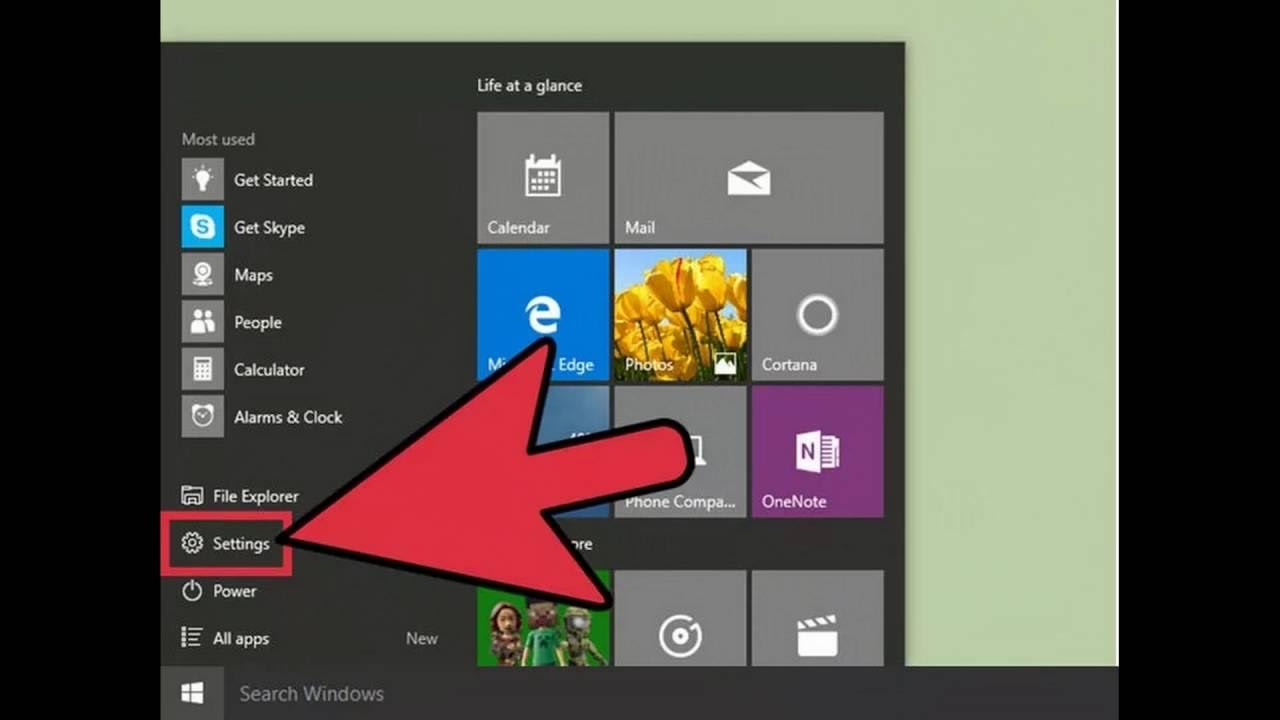Open the Cortana tile
This screenshot has width=1280, height=720.
click(x=817, y=315)
